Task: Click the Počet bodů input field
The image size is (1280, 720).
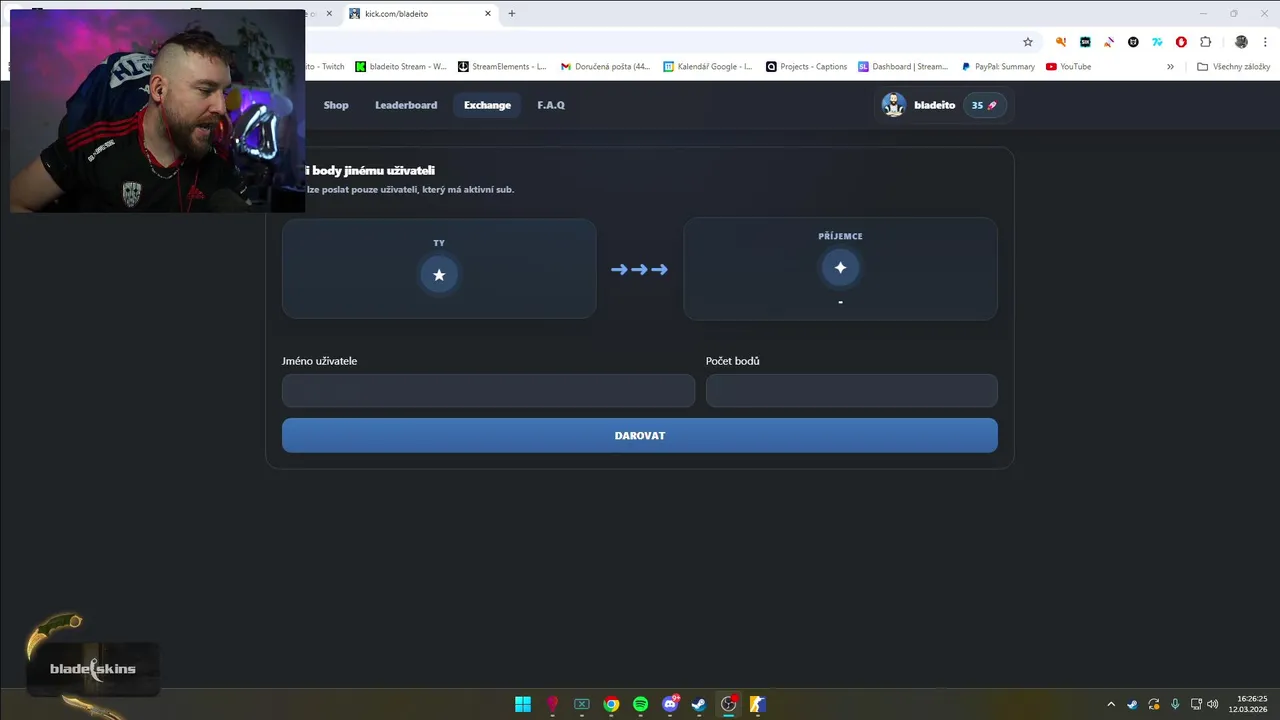Action: coord(851,391)
